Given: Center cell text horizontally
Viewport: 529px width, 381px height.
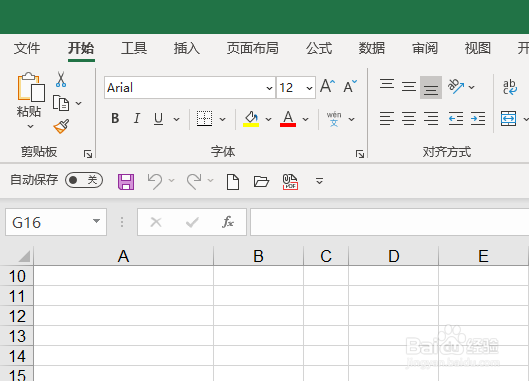Looking at the screenshot, I should (409, 118).
